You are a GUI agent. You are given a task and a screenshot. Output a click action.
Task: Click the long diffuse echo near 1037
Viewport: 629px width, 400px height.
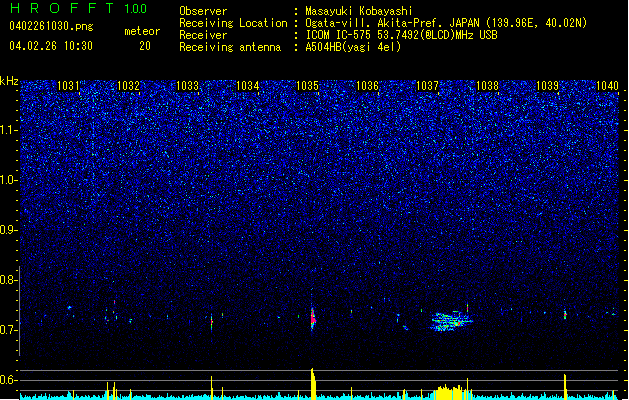tap(451, 321)
